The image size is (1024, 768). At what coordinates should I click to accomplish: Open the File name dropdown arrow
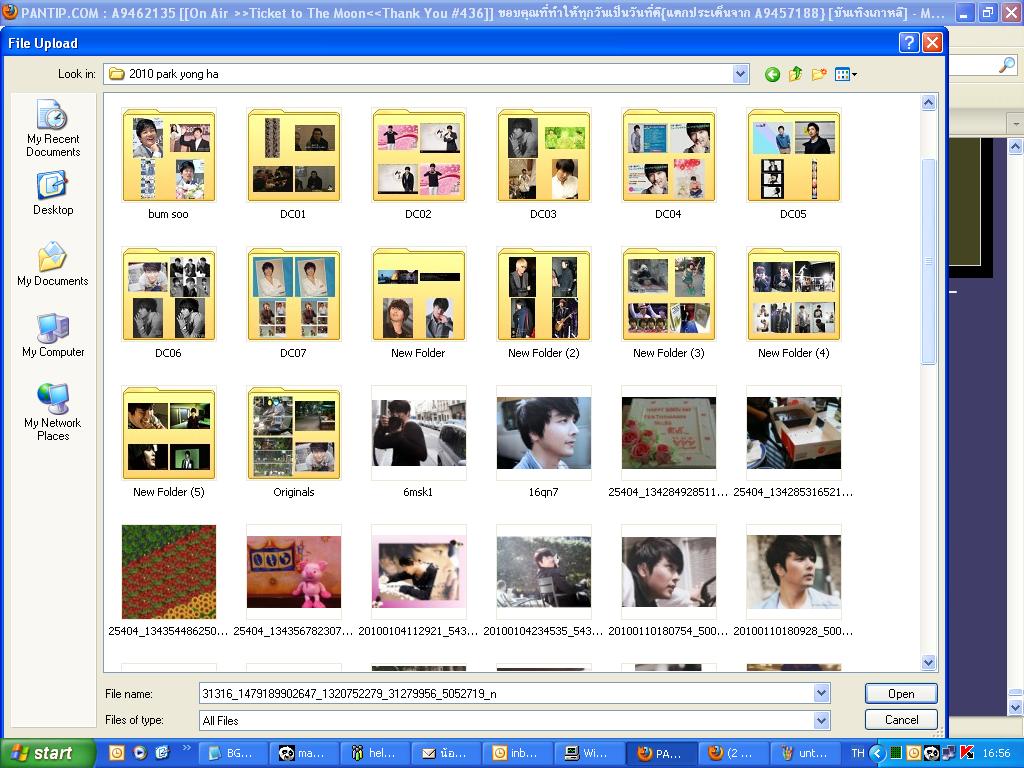[x=822, y=694]
